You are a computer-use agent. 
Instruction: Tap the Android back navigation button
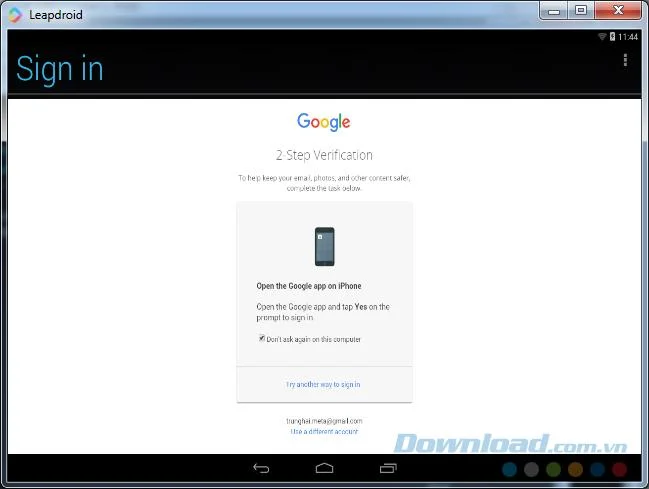261,468
